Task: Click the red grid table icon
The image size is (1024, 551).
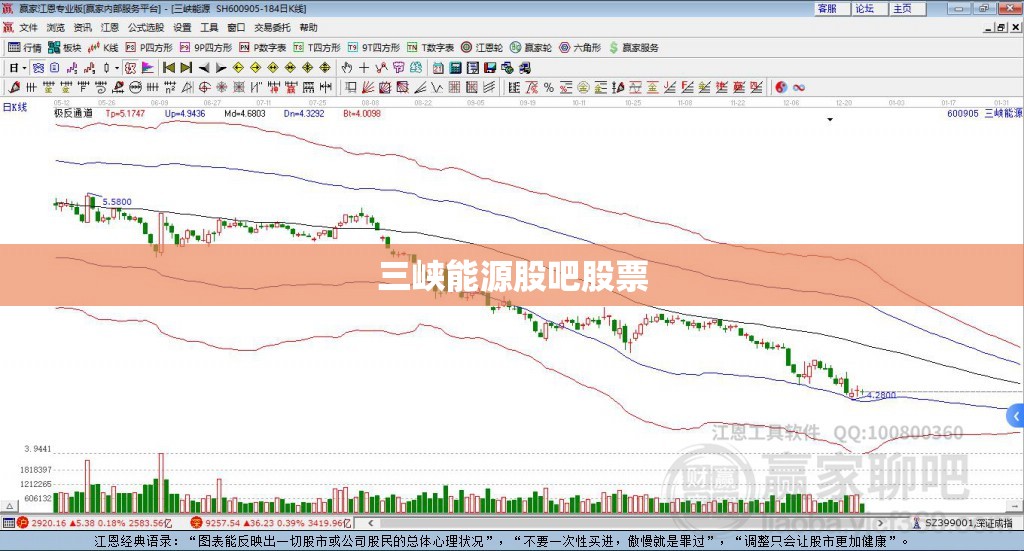Action: point(455,87)
